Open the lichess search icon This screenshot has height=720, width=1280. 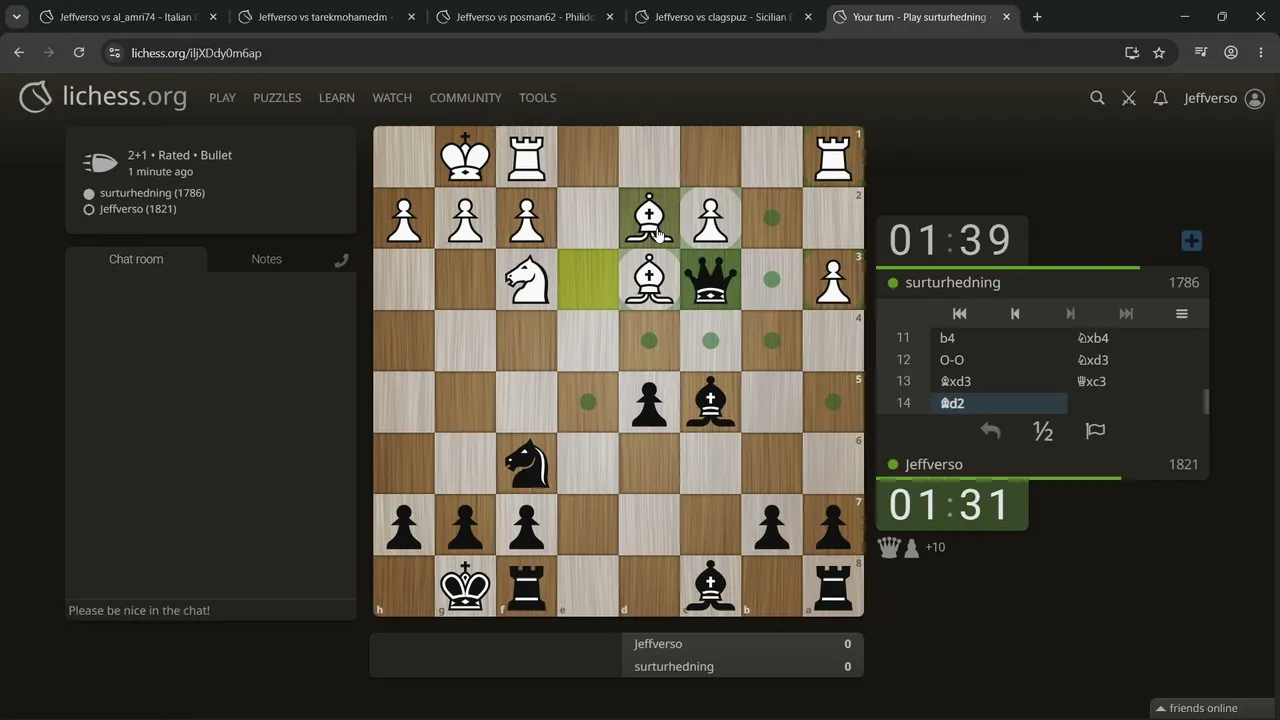pyautogui.click(x=1097, y=98)
